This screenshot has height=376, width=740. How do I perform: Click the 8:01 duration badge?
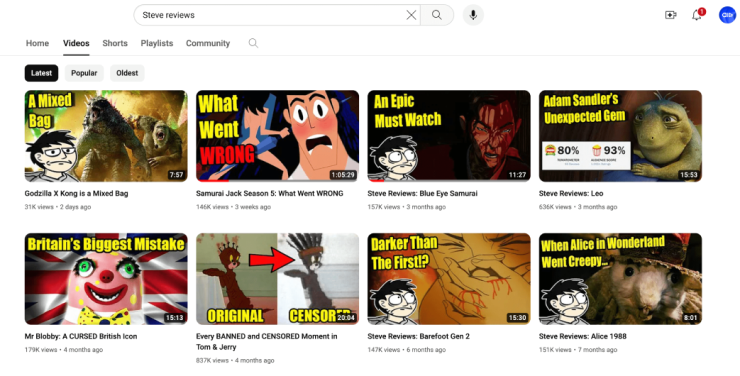[x=690, y=318]
